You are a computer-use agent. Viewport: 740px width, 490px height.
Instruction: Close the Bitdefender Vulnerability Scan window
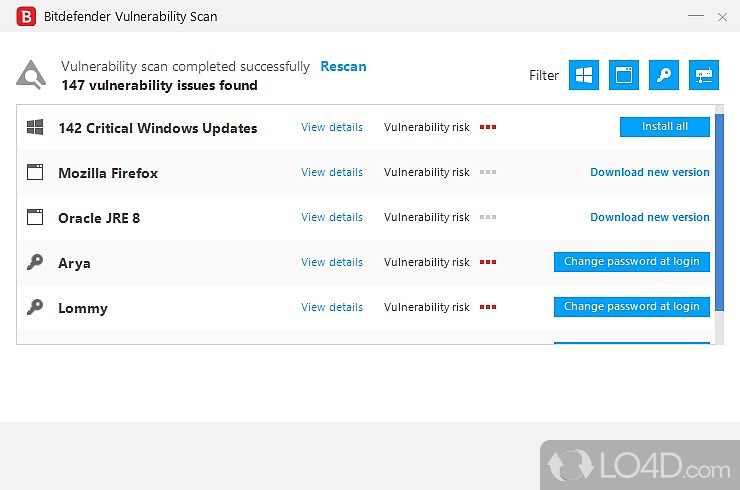click(x=722, y=17)
